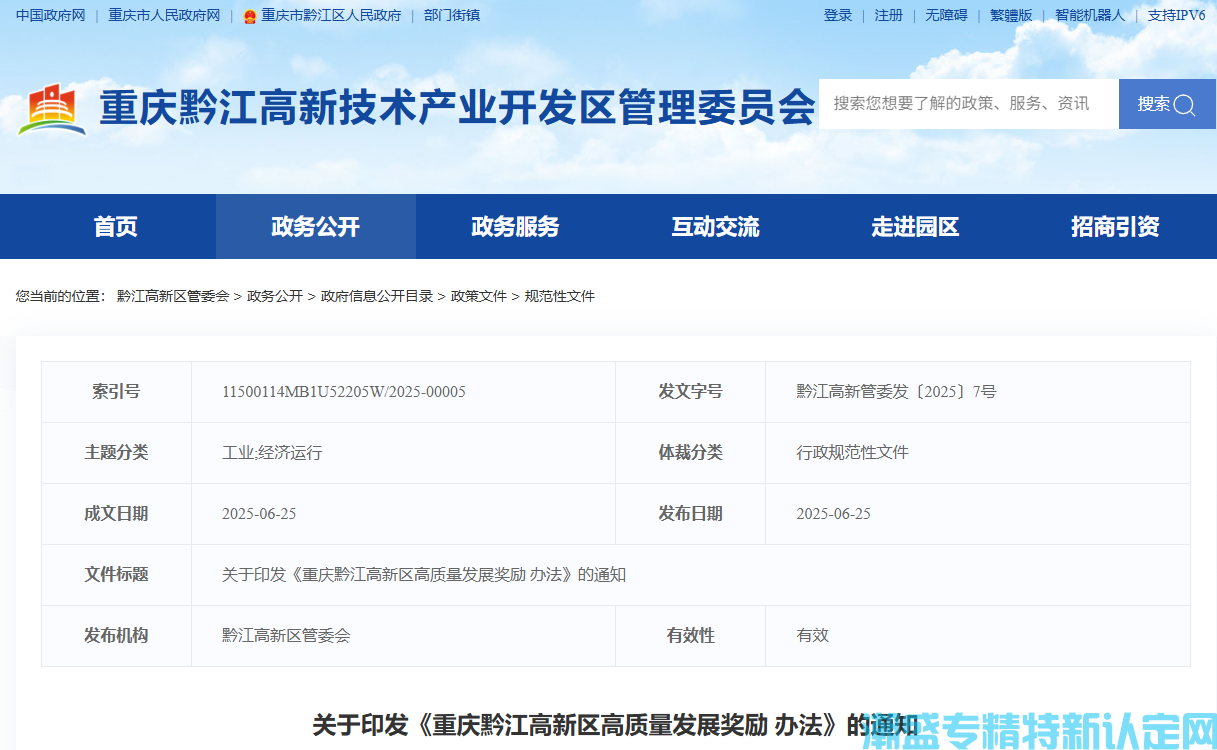
Task: Click 发布日期 value 2025-06-25
Action: point(833,514)
